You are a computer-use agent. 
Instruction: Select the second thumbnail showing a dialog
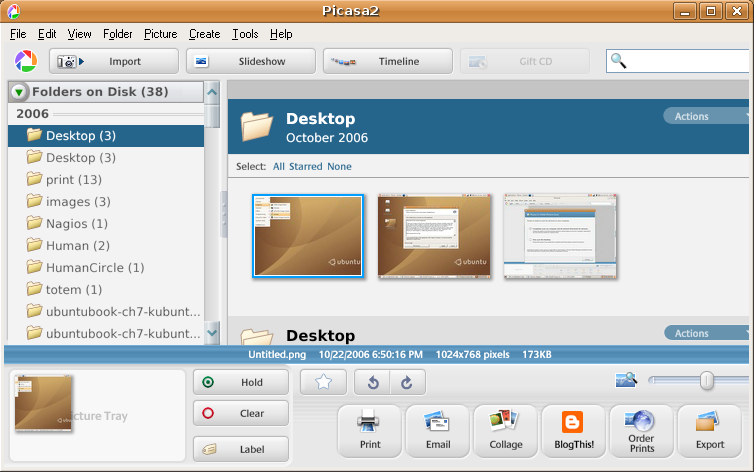[x=434, y=236]
